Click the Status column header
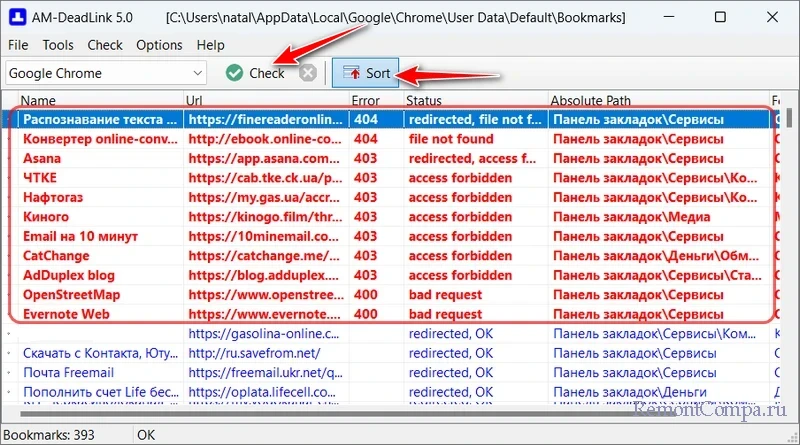800x445 pixels. 424,101
